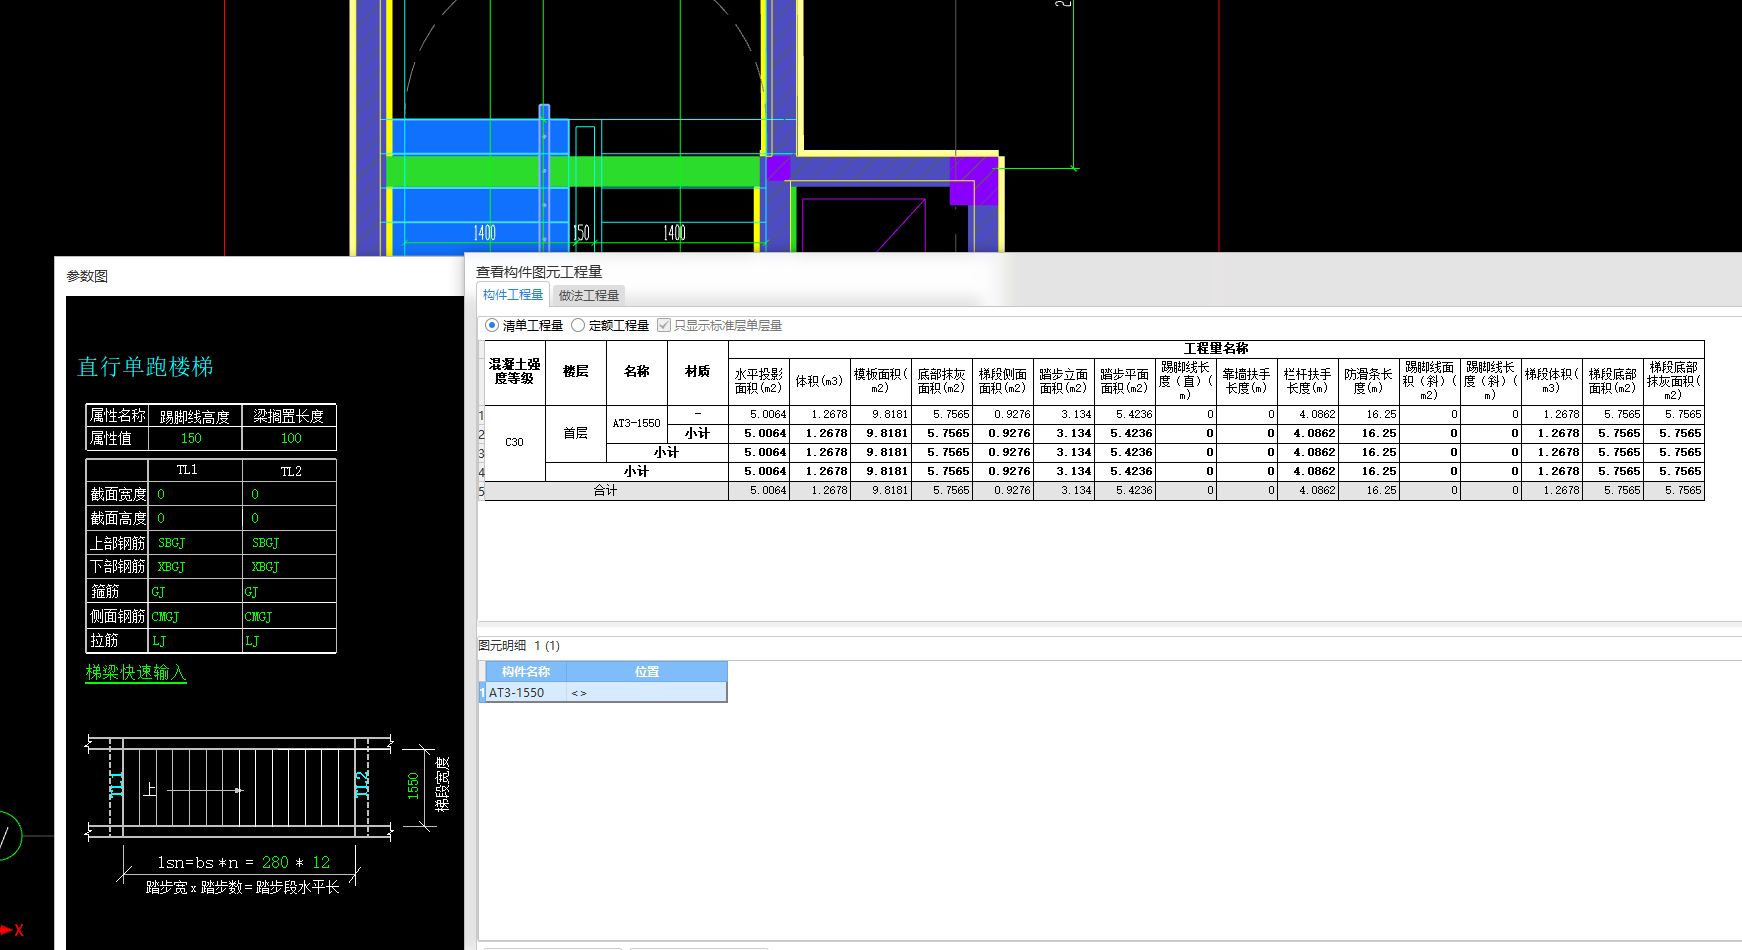The height and width of the screenshot is (950, 1742).
Task: Click the 构件名称 column header
Action: click(x=526, y=672)
